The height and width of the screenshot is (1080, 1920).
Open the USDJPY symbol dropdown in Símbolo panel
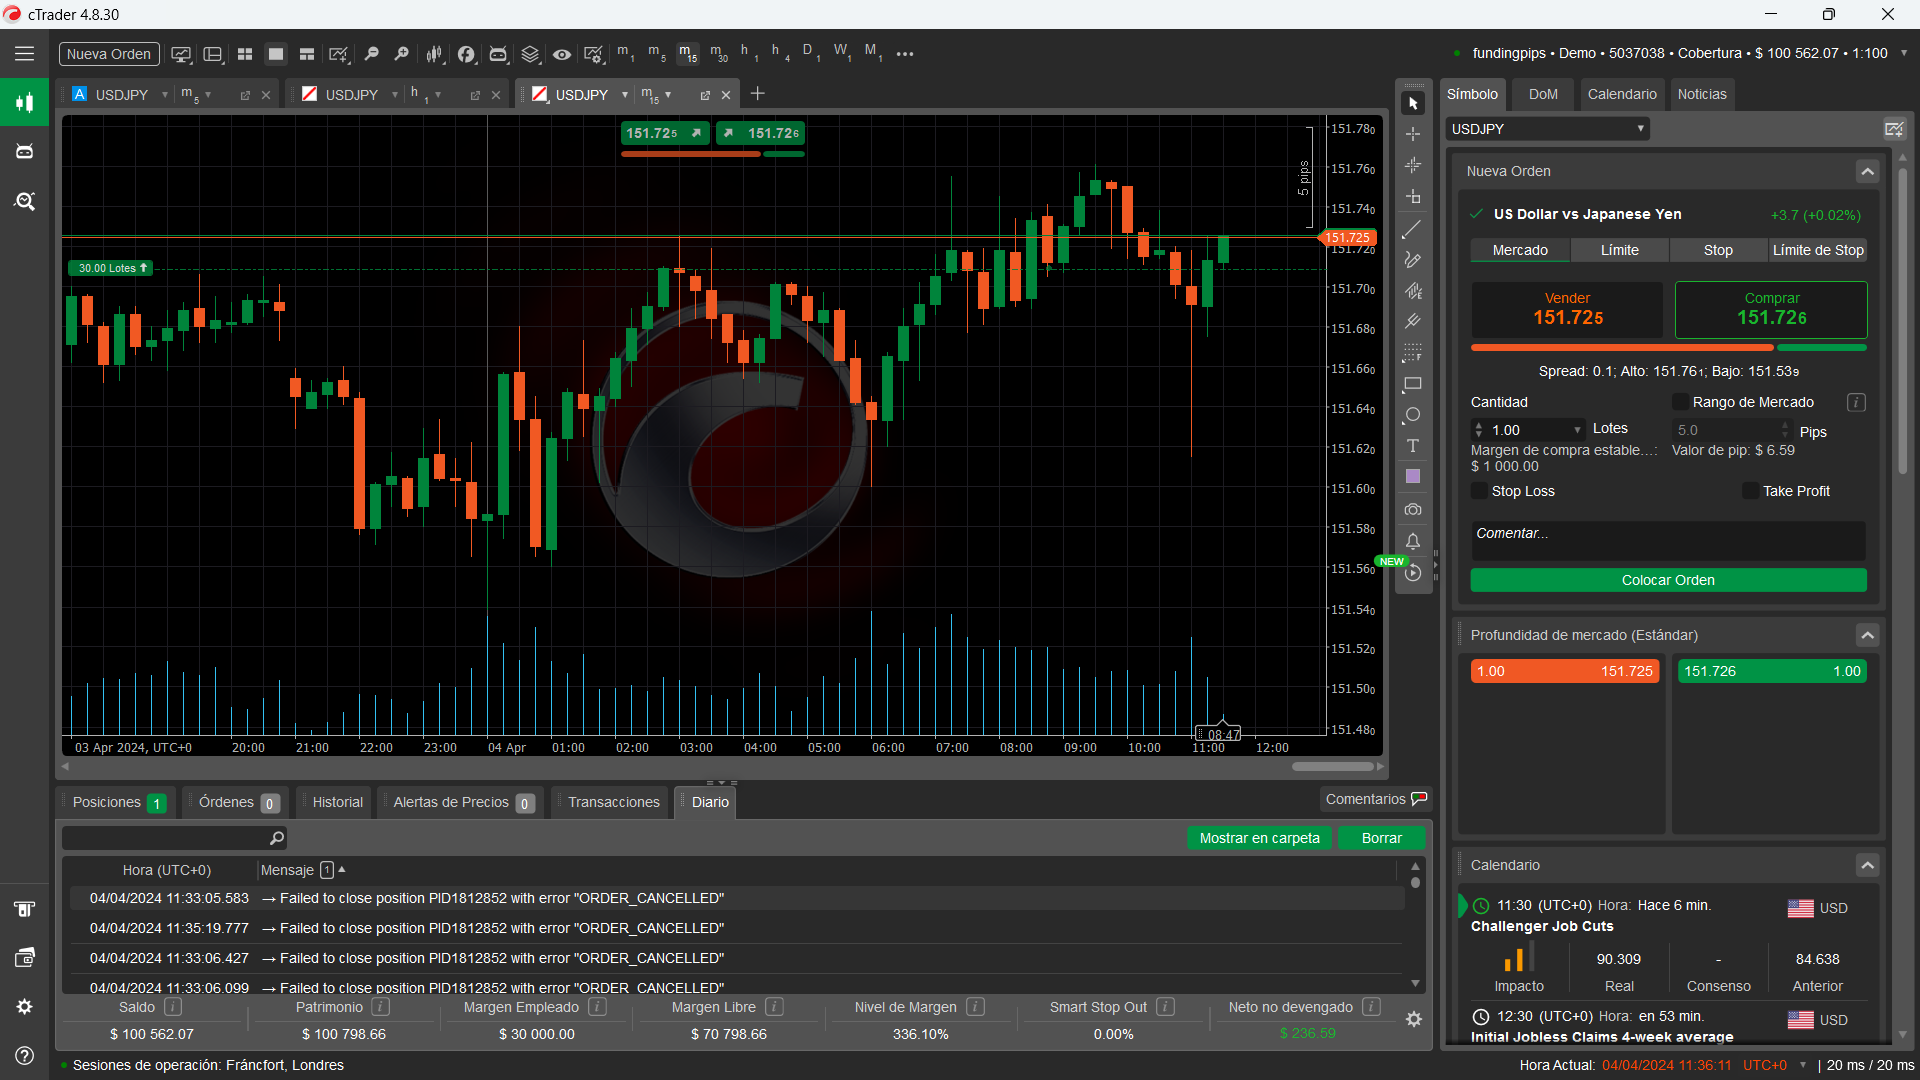pyautogui.click(x=1547, y=129)
